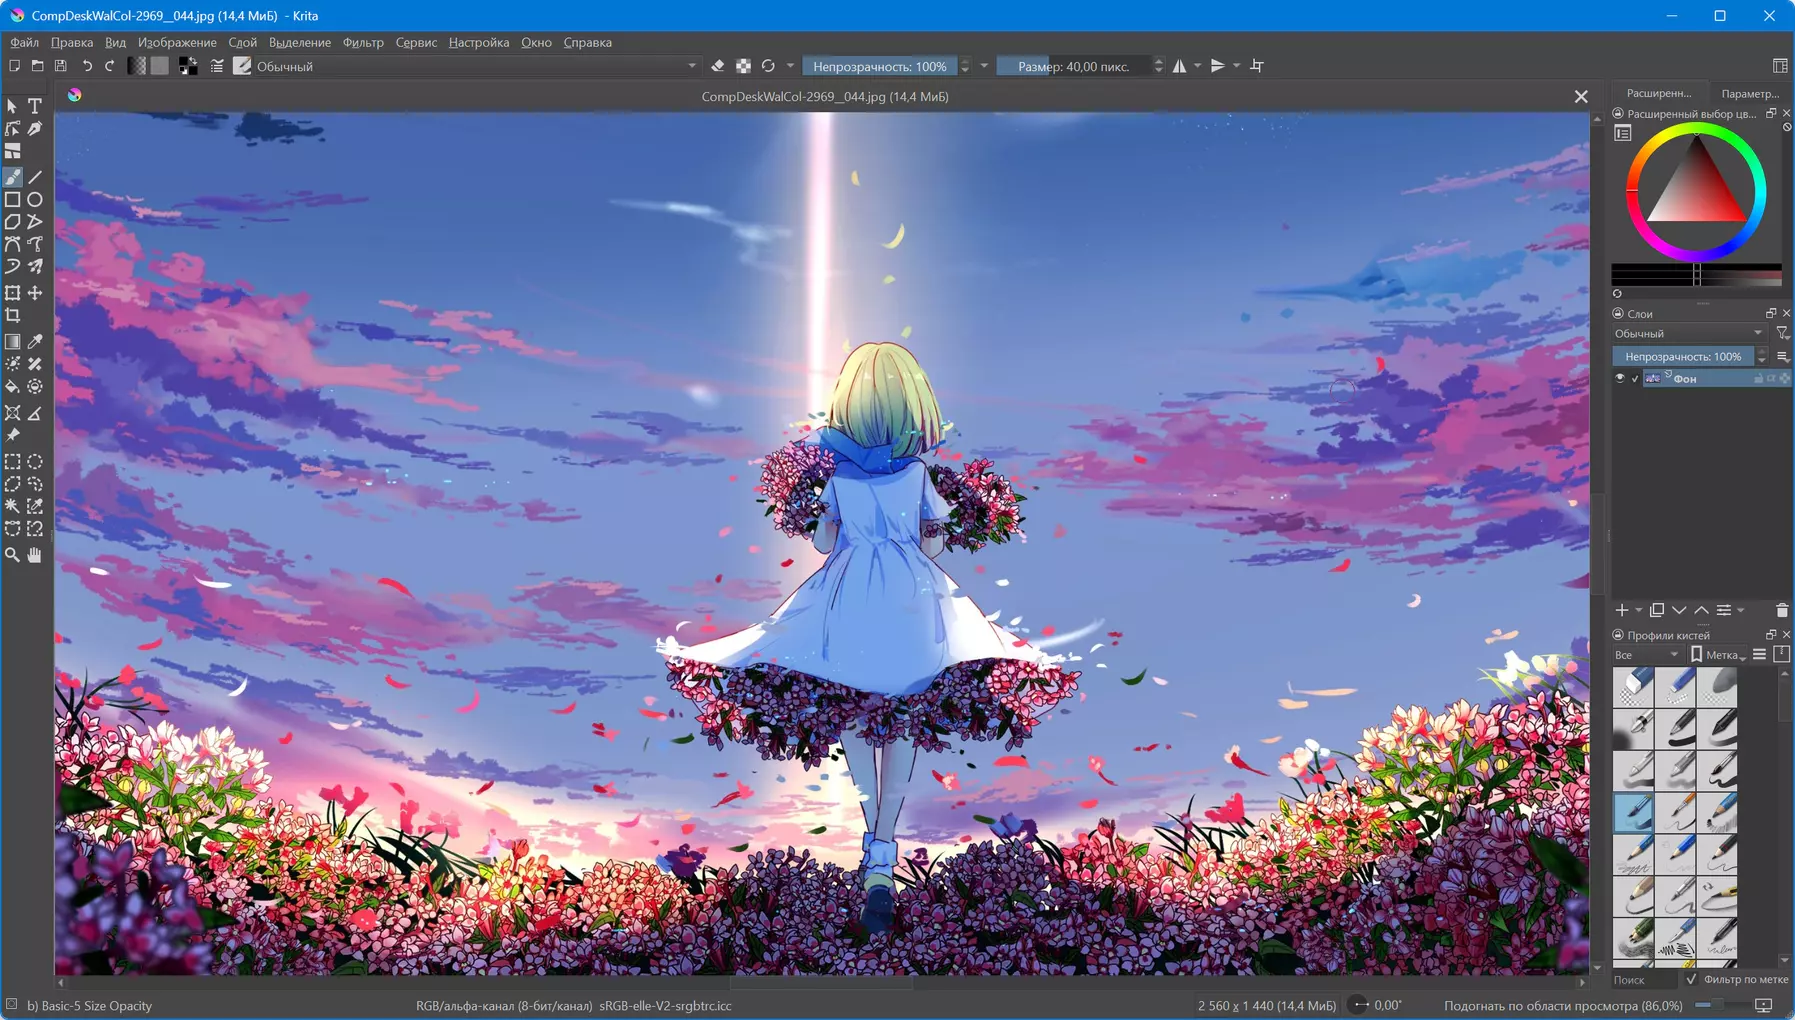Open layer blend mode Обычный dropdown

pyautogui.click(x=1689, y=333)
